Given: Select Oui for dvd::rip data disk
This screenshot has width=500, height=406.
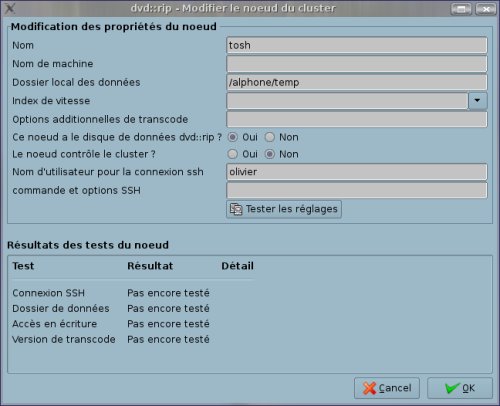Looking at the screenshot, I should (x=232, y=137).
